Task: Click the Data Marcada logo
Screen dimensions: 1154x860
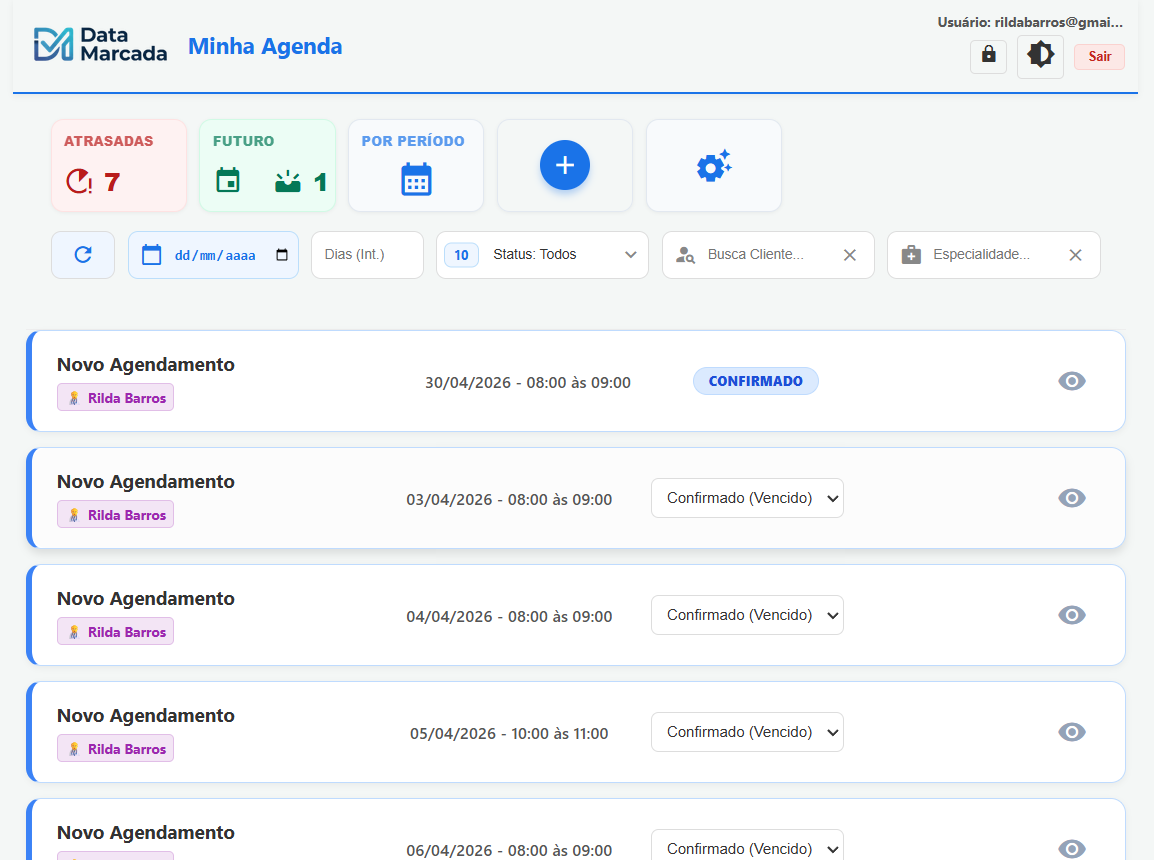Action: 100,44
